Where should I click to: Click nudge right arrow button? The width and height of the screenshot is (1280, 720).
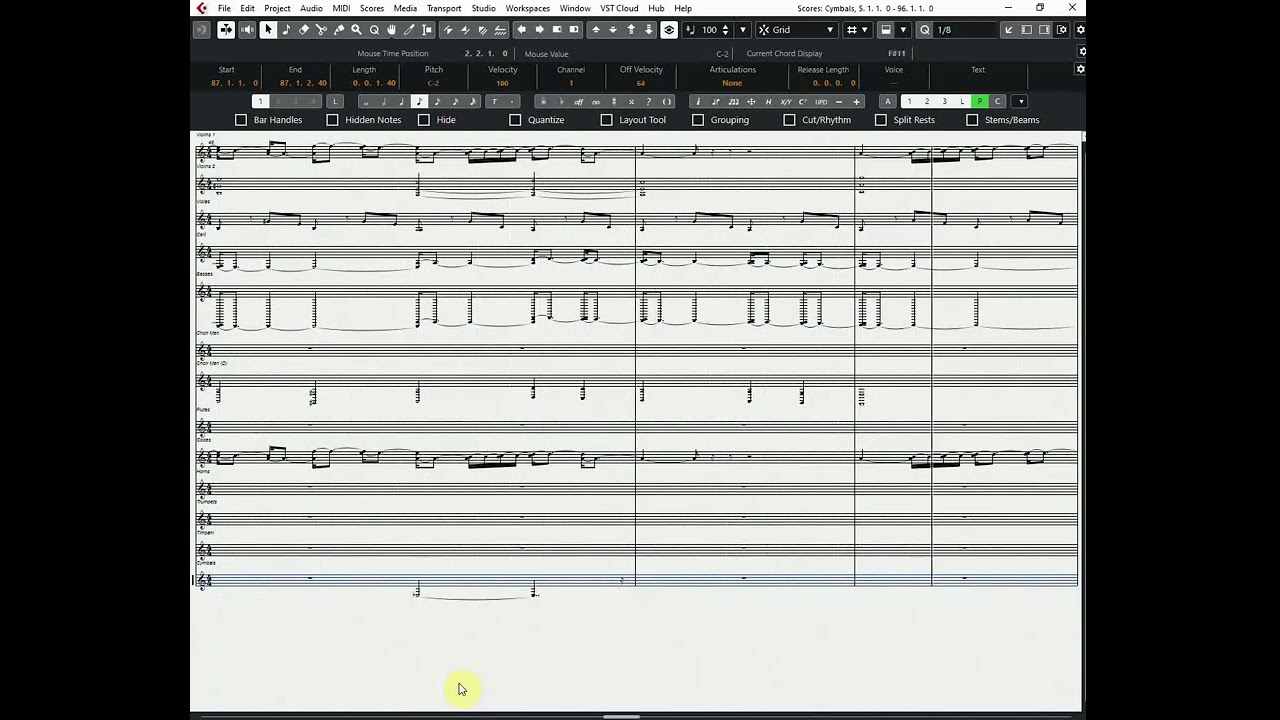coord(539,30)
